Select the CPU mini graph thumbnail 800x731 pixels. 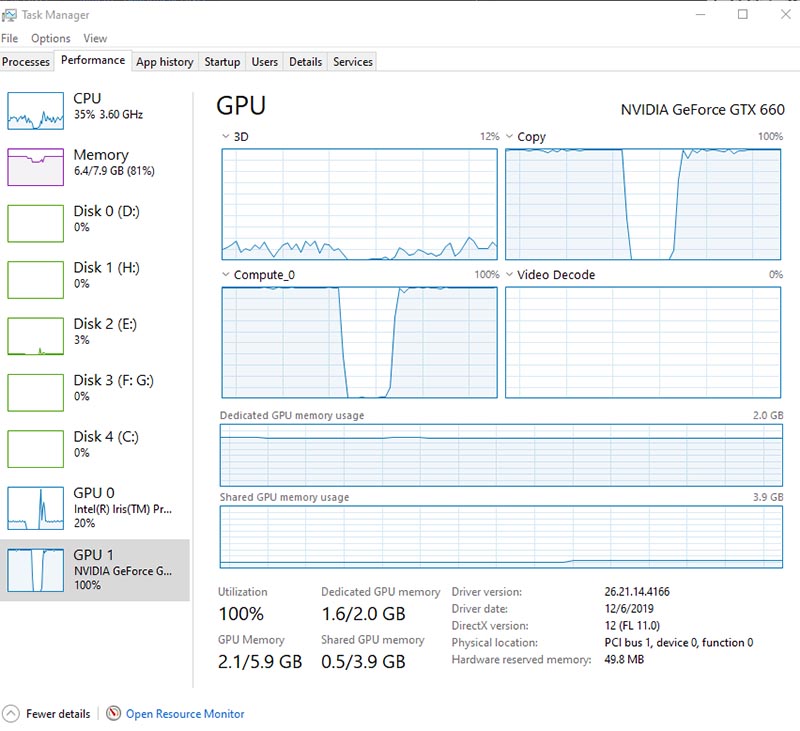tap(36, 111)
